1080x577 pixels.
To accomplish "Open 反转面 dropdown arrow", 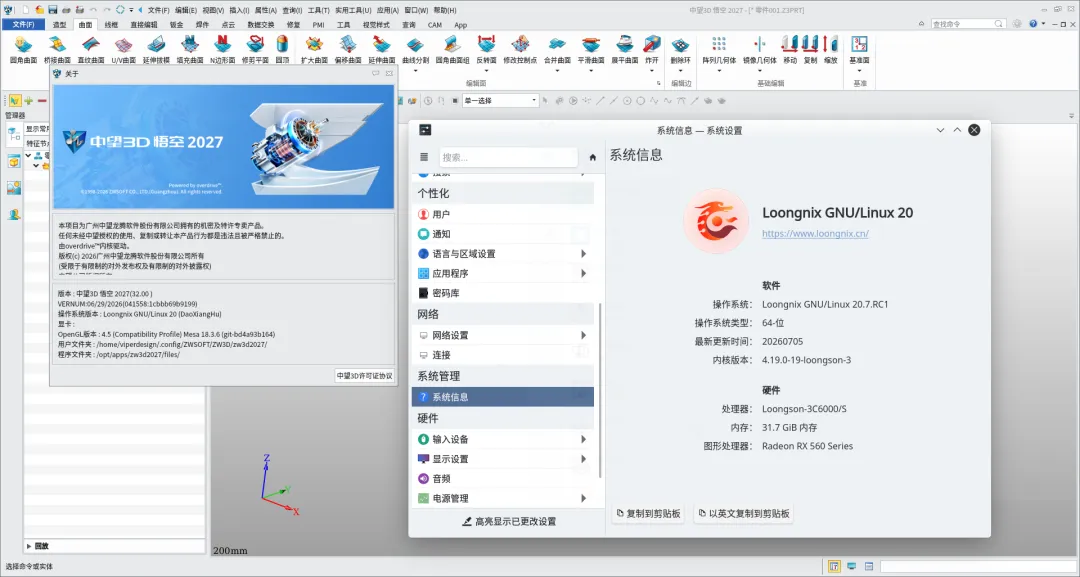I will pos(486,71).
